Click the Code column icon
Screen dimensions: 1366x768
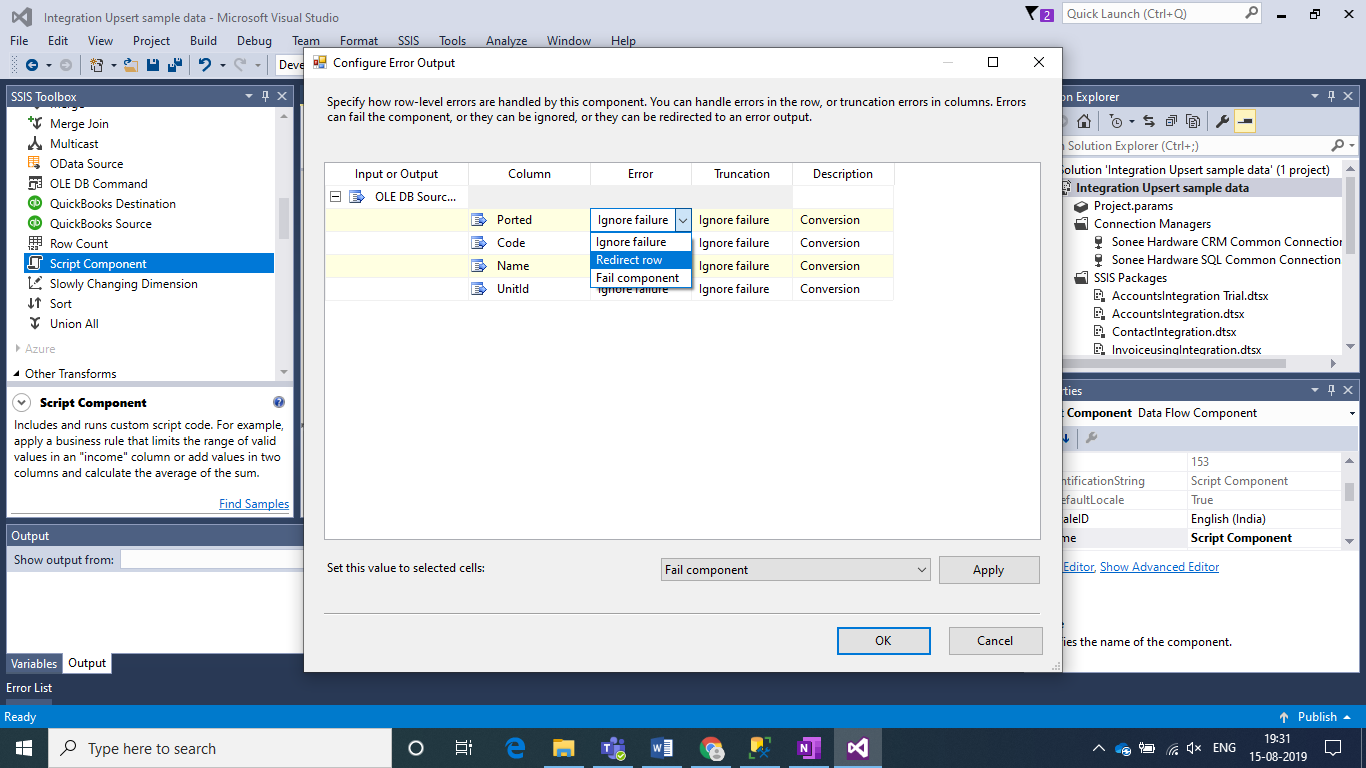point(479,243)
